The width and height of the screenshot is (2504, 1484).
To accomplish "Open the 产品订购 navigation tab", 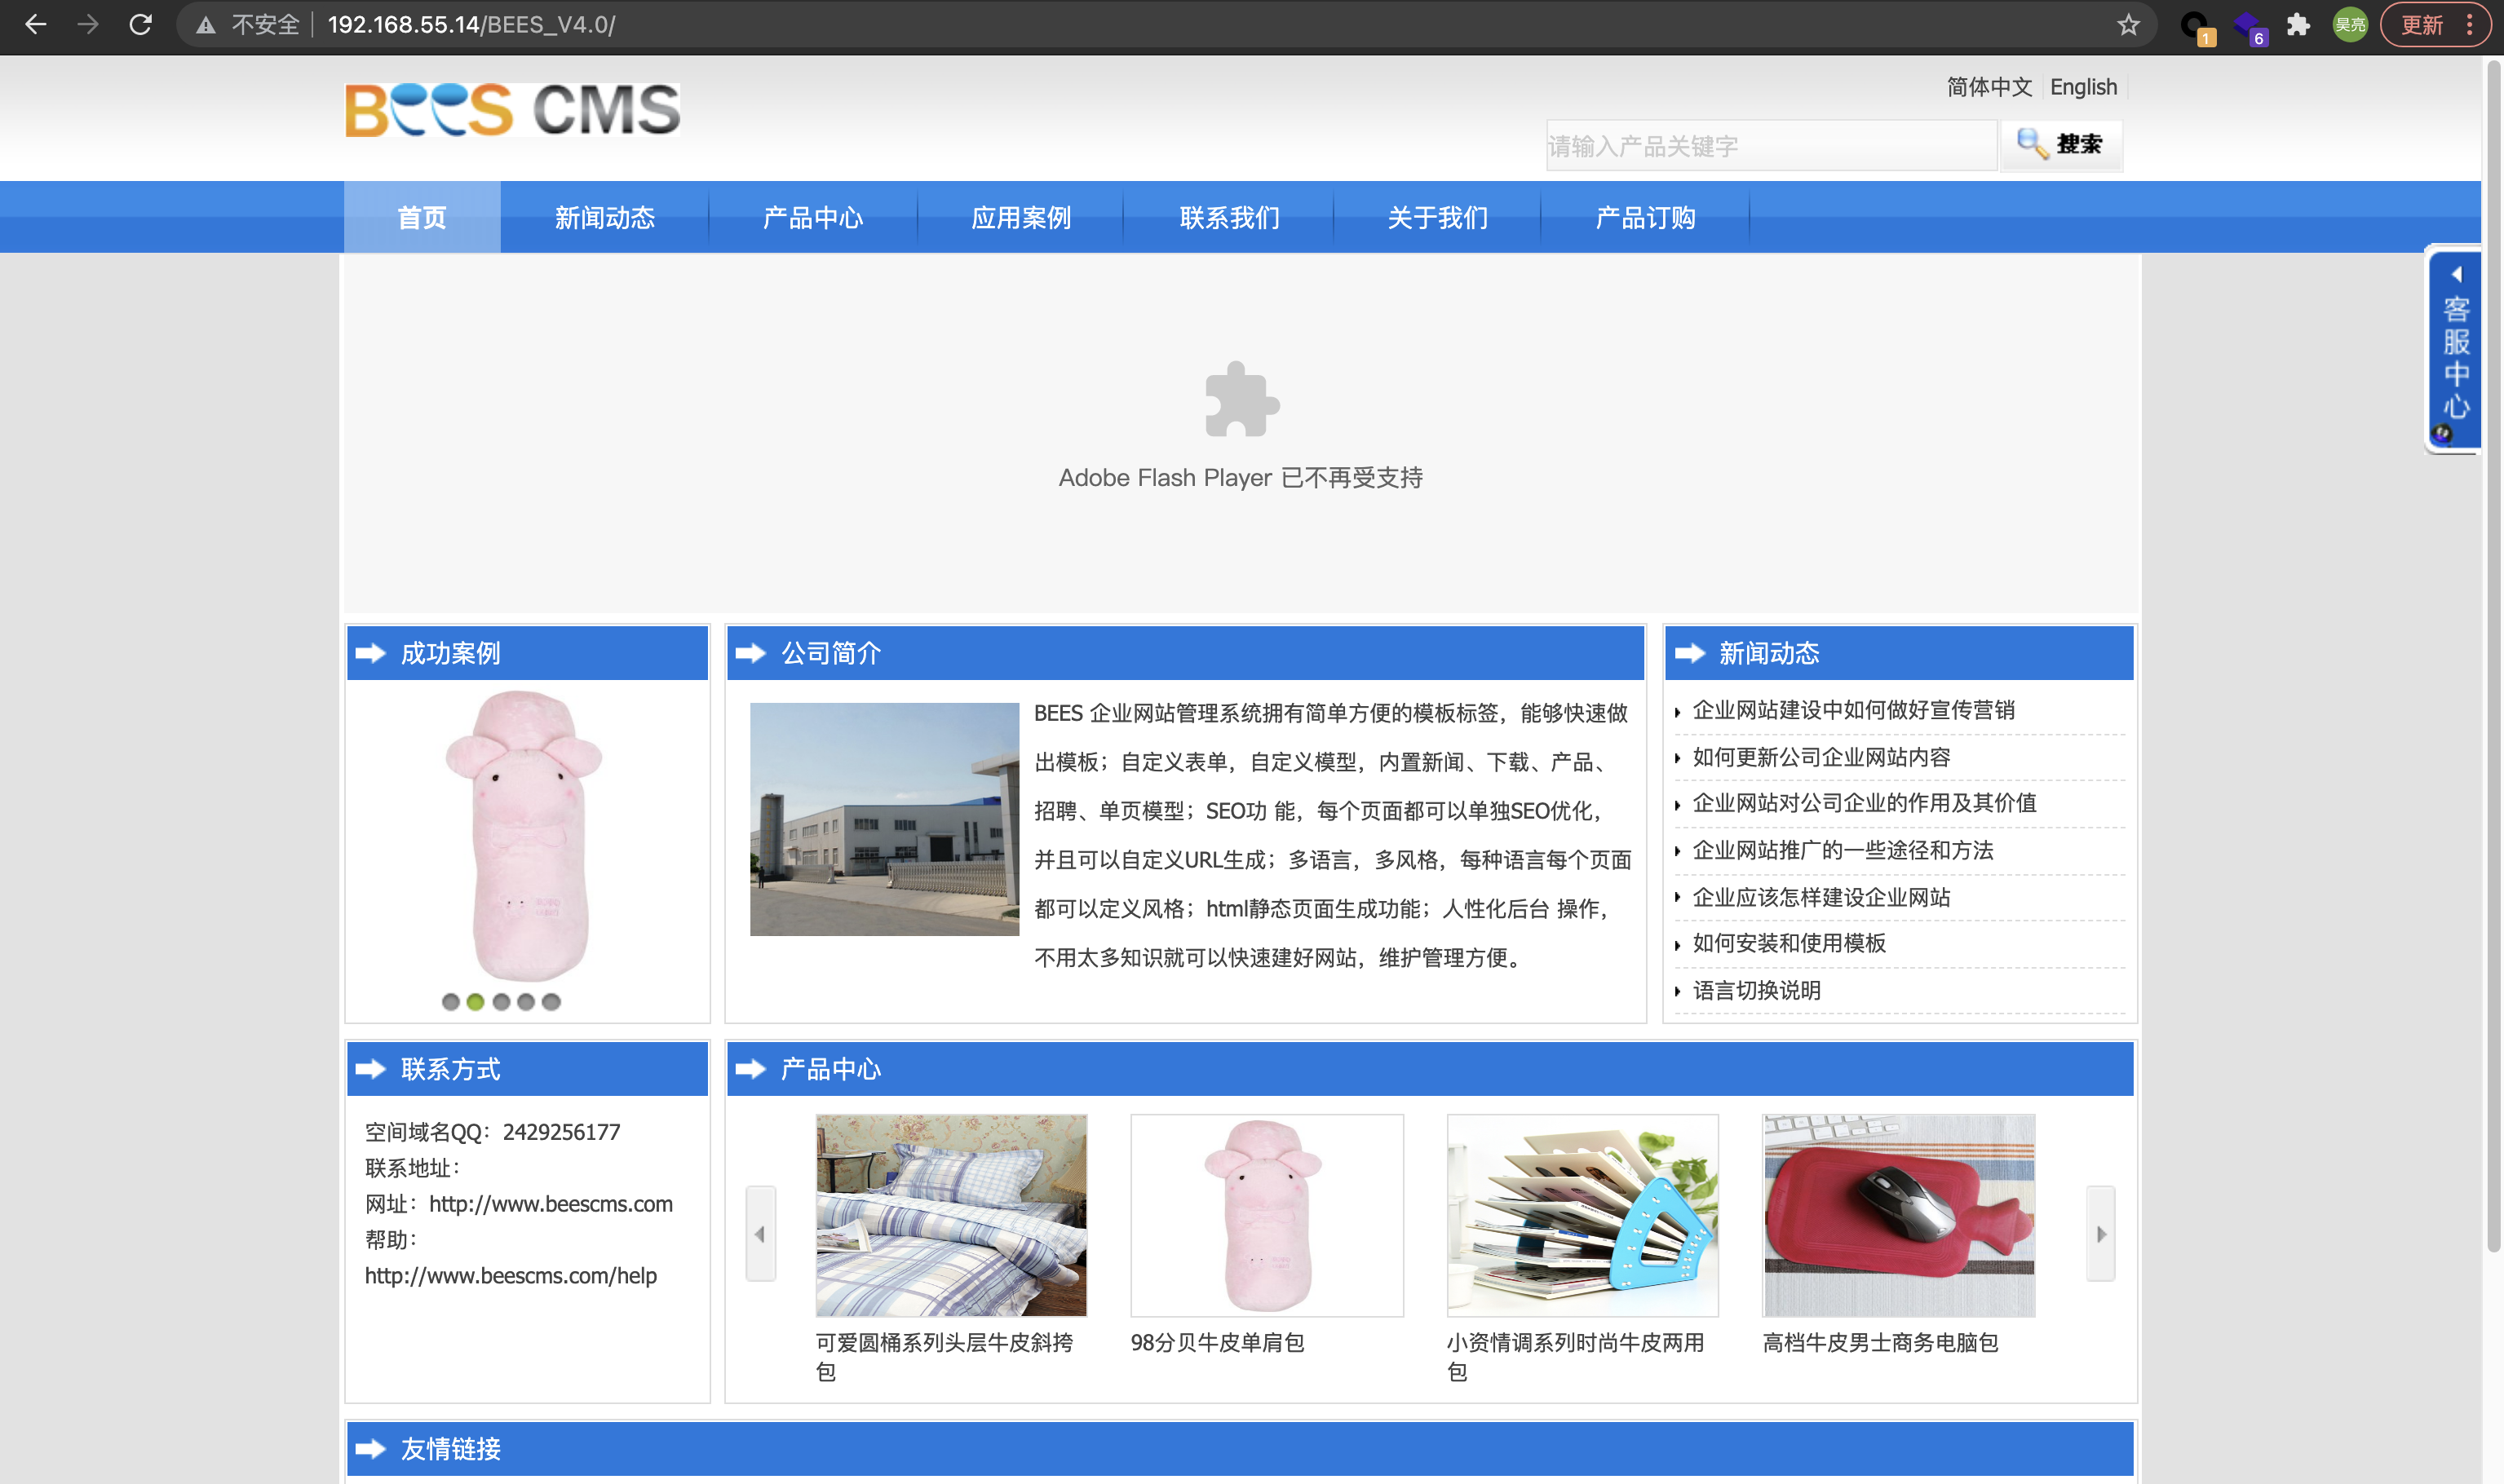I will [1645, 217].
